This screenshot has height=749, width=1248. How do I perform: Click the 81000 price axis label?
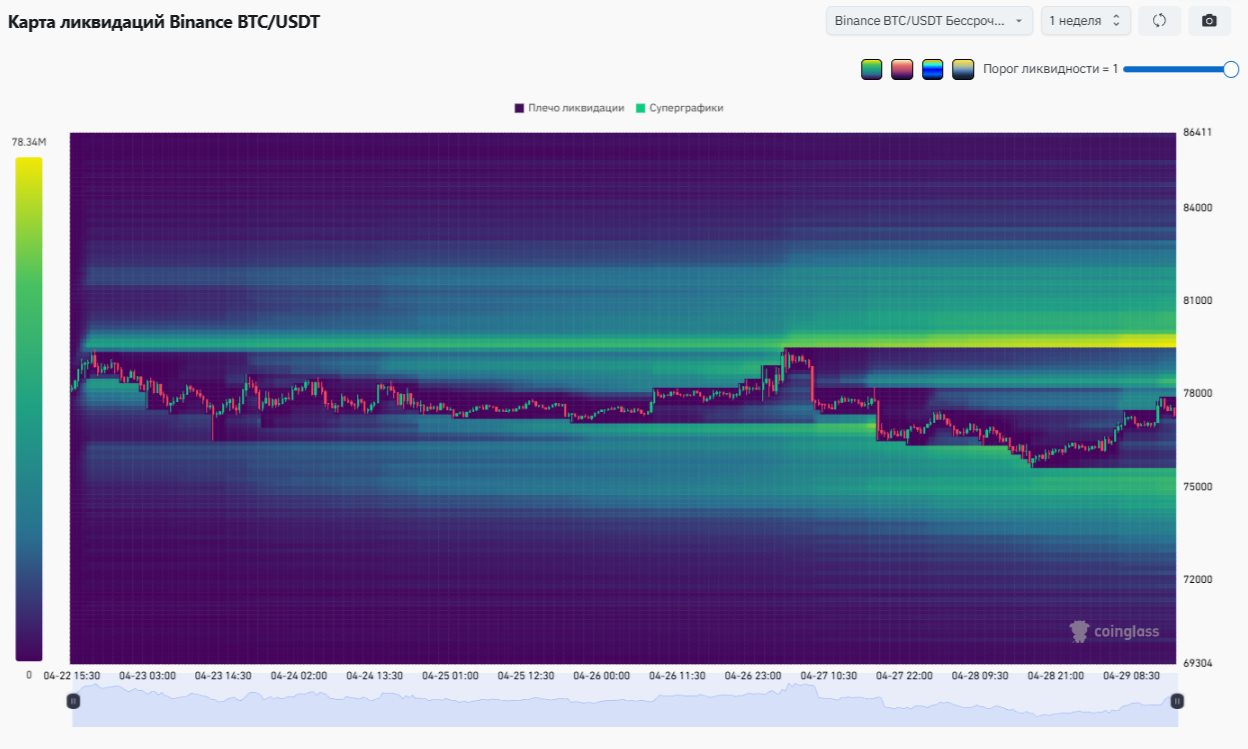click(x=1197, y=300)
